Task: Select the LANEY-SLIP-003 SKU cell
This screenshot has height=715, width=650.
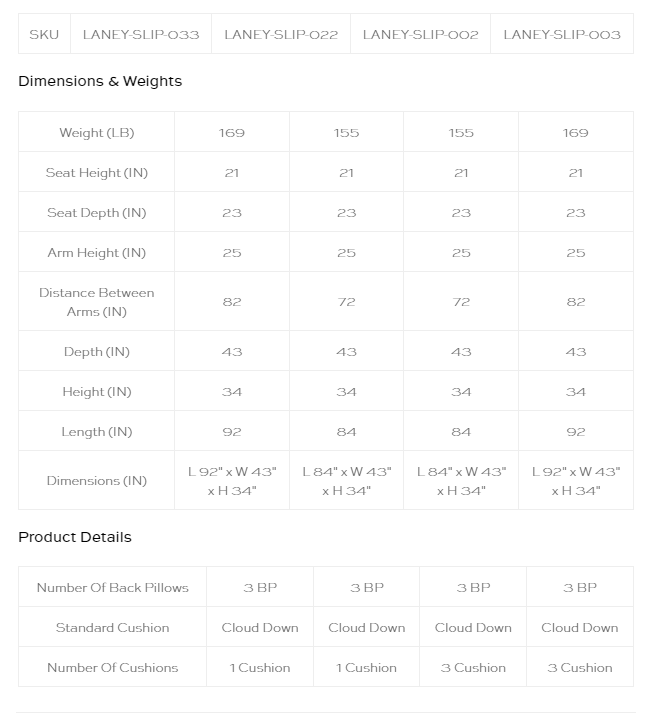Action: click(x=562, y=34)
